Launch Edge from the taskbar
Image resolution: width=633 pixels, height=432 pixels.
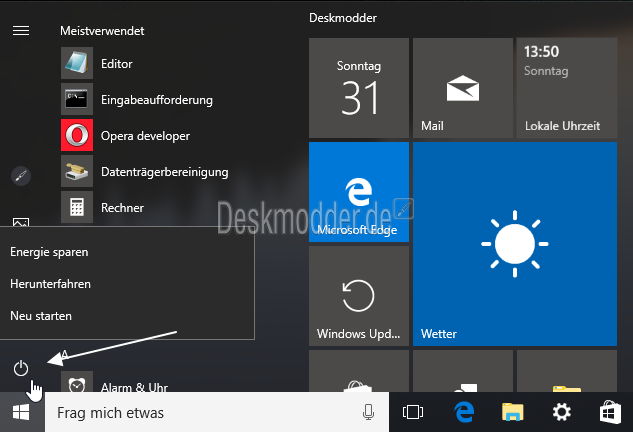464,412
